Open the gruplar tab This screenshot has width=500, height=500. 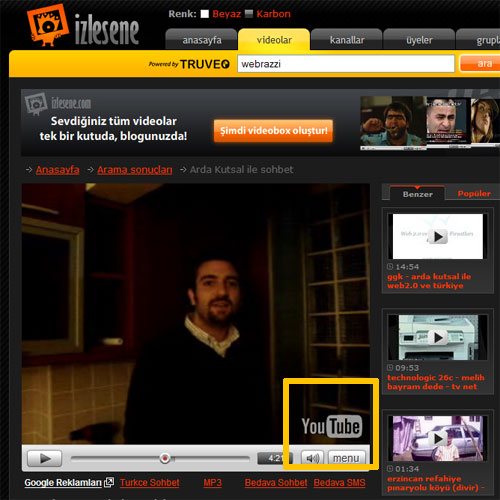(479, 40)
